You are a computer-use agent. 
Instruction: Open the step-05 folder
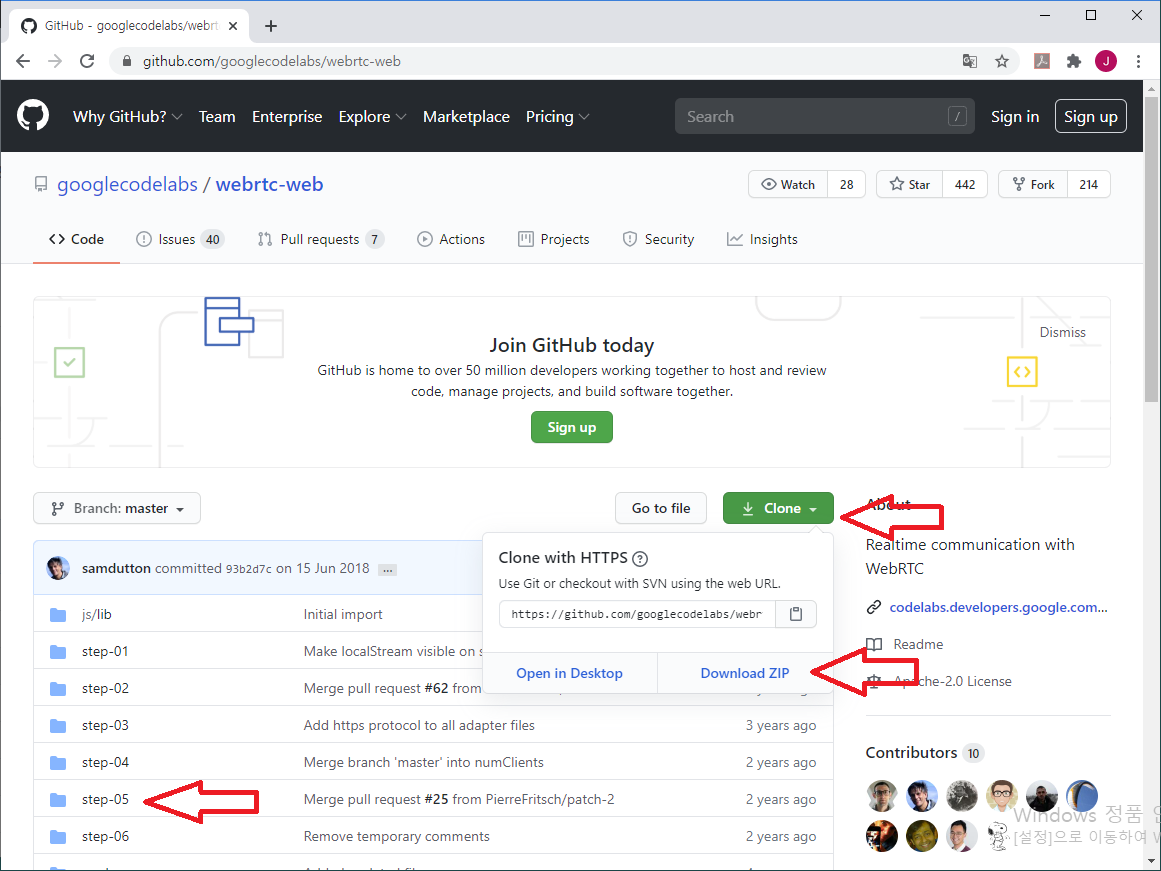(x=105, y=800)
